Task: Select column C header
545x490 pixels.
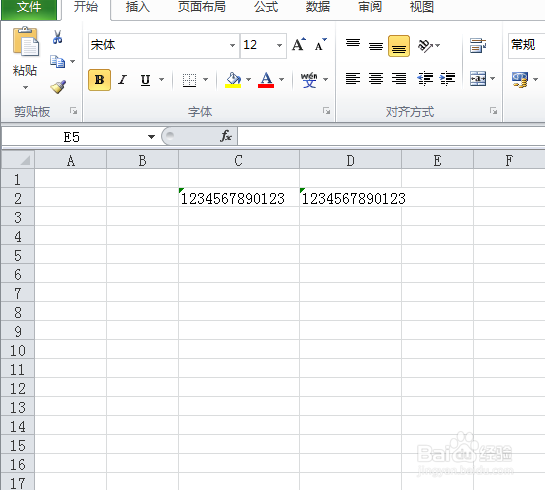Action: 238,160
